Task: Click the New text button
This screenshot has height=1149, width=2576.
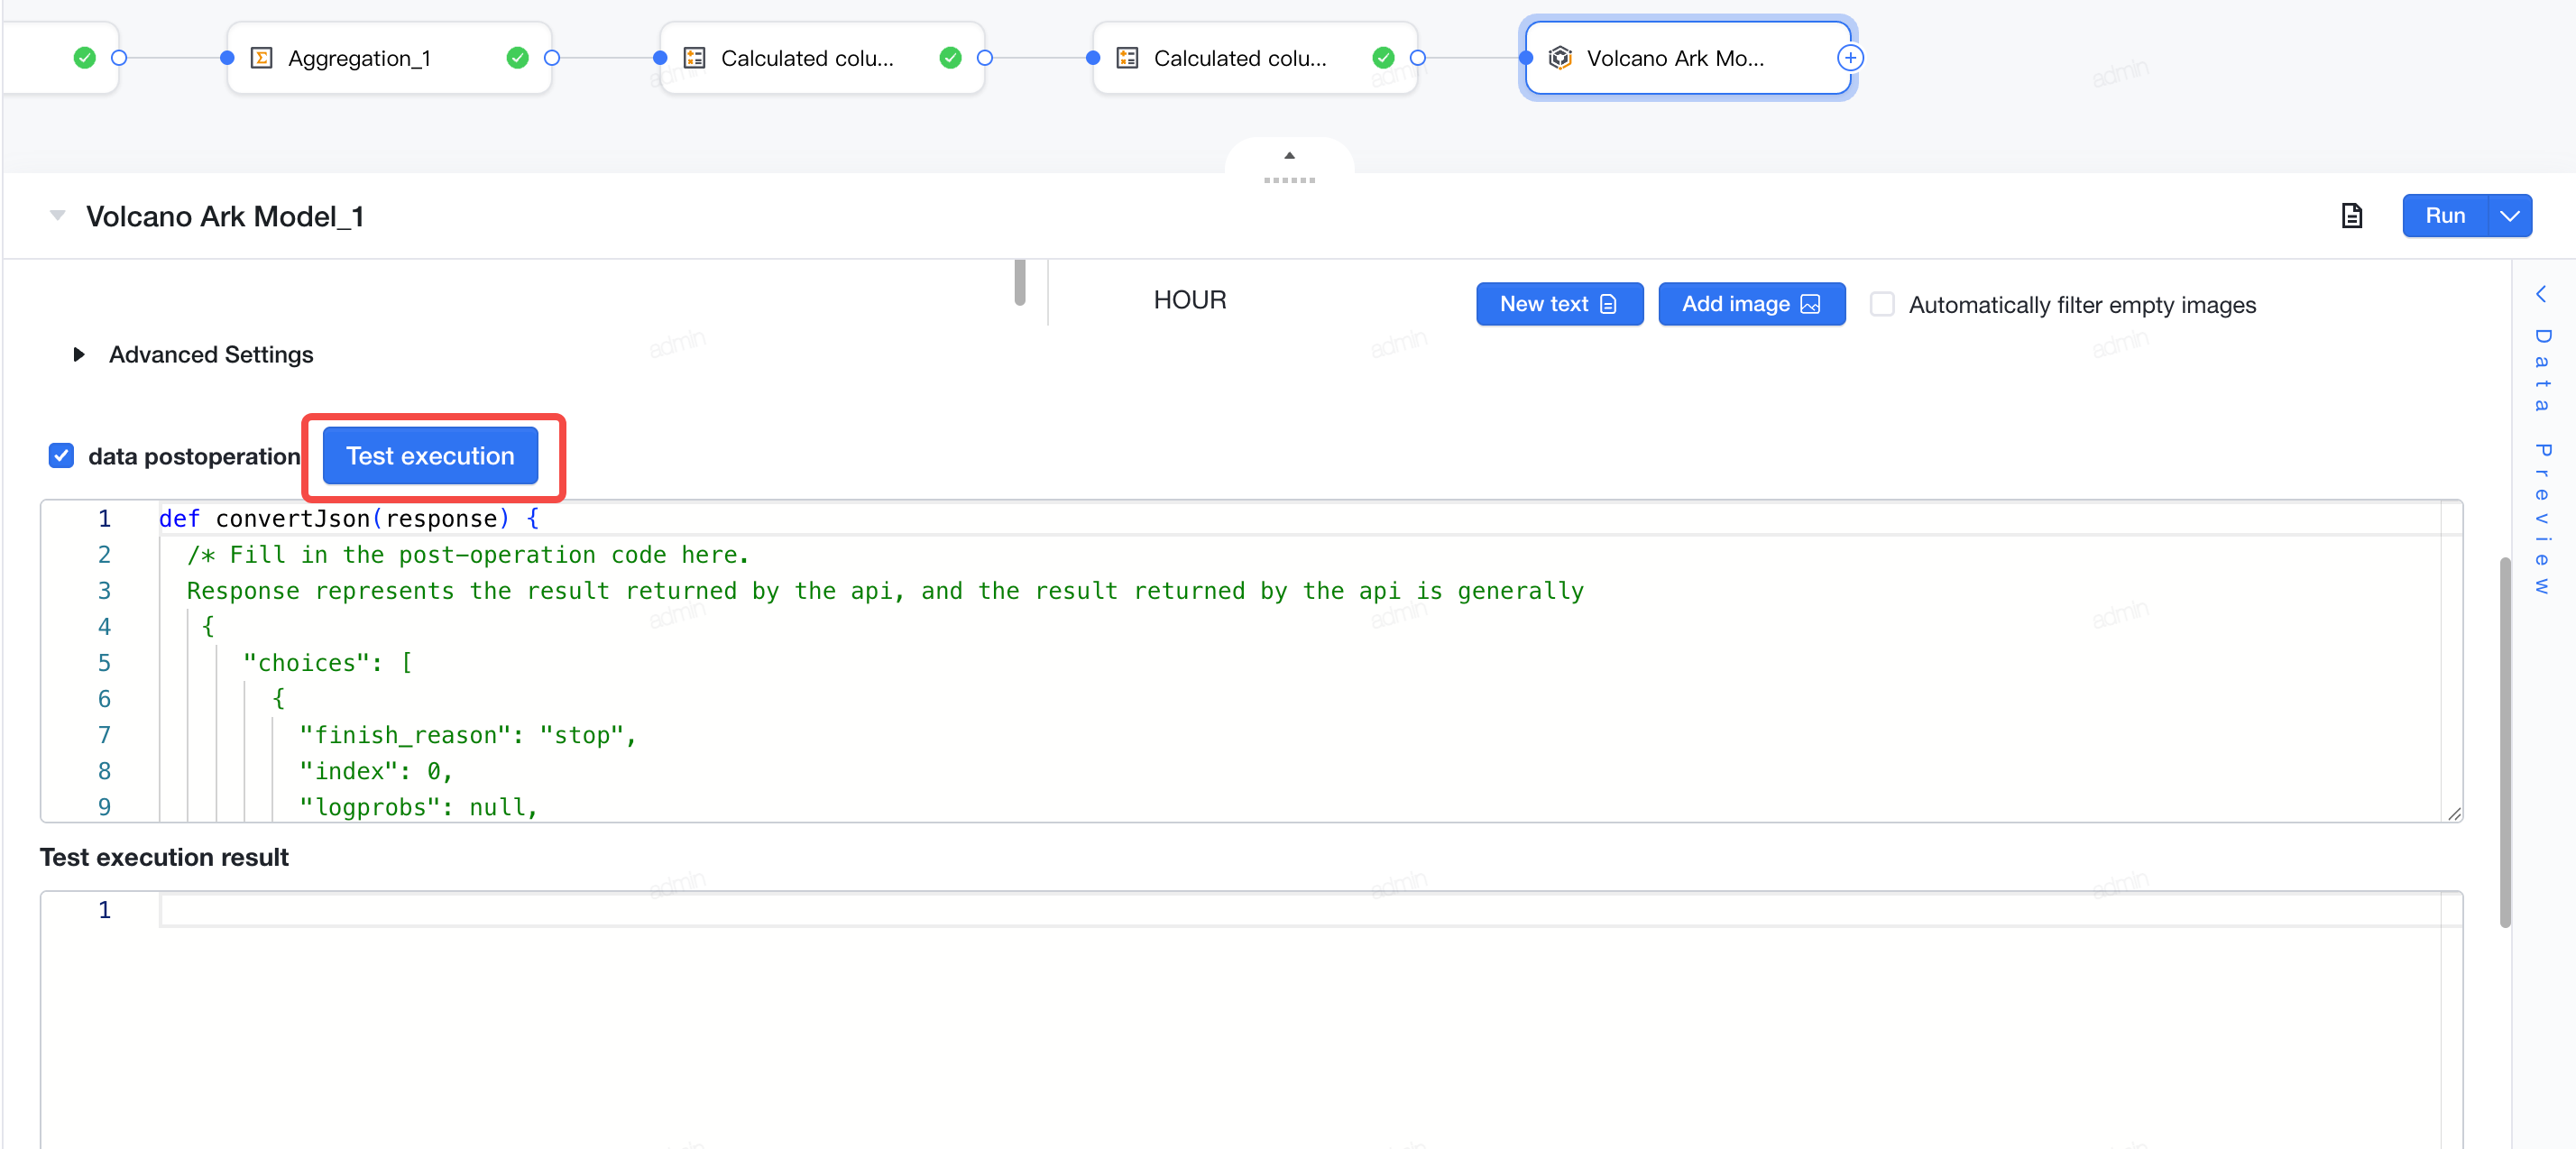Action: point(1559,304)
